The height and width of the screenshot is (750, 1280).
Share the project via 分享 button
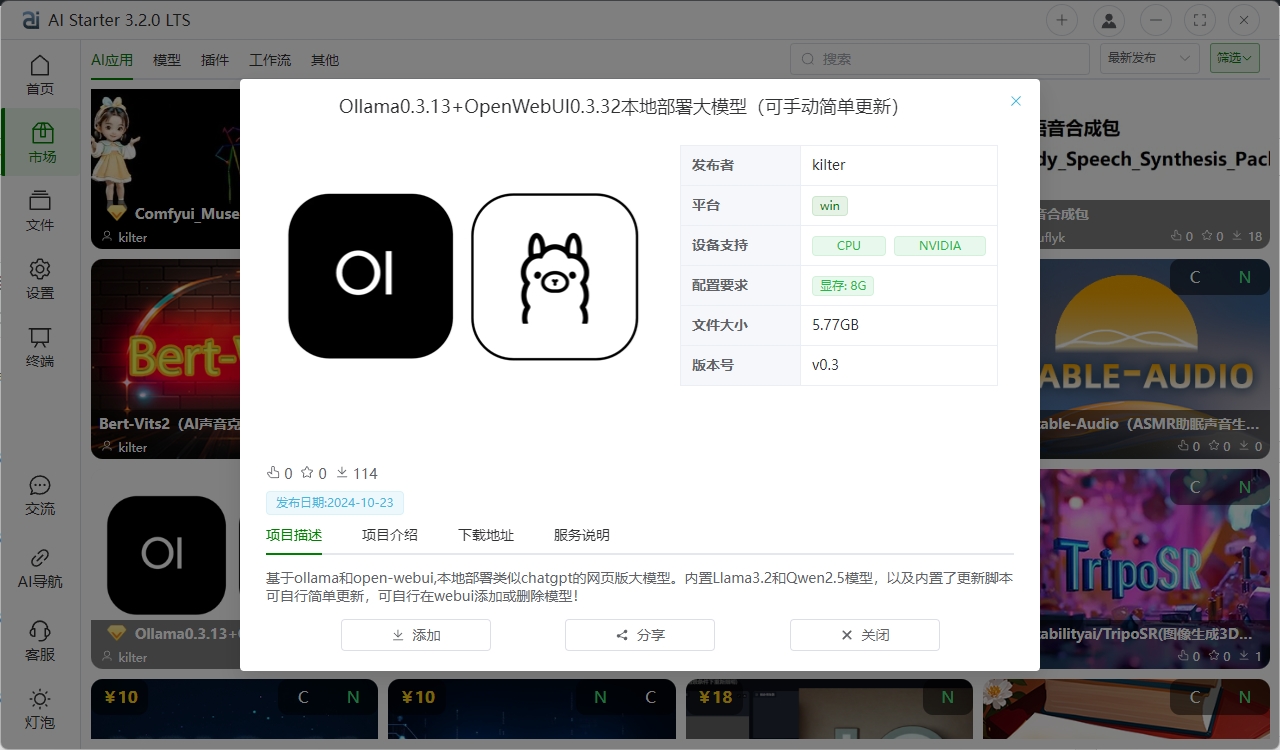(x=639, y=635)
